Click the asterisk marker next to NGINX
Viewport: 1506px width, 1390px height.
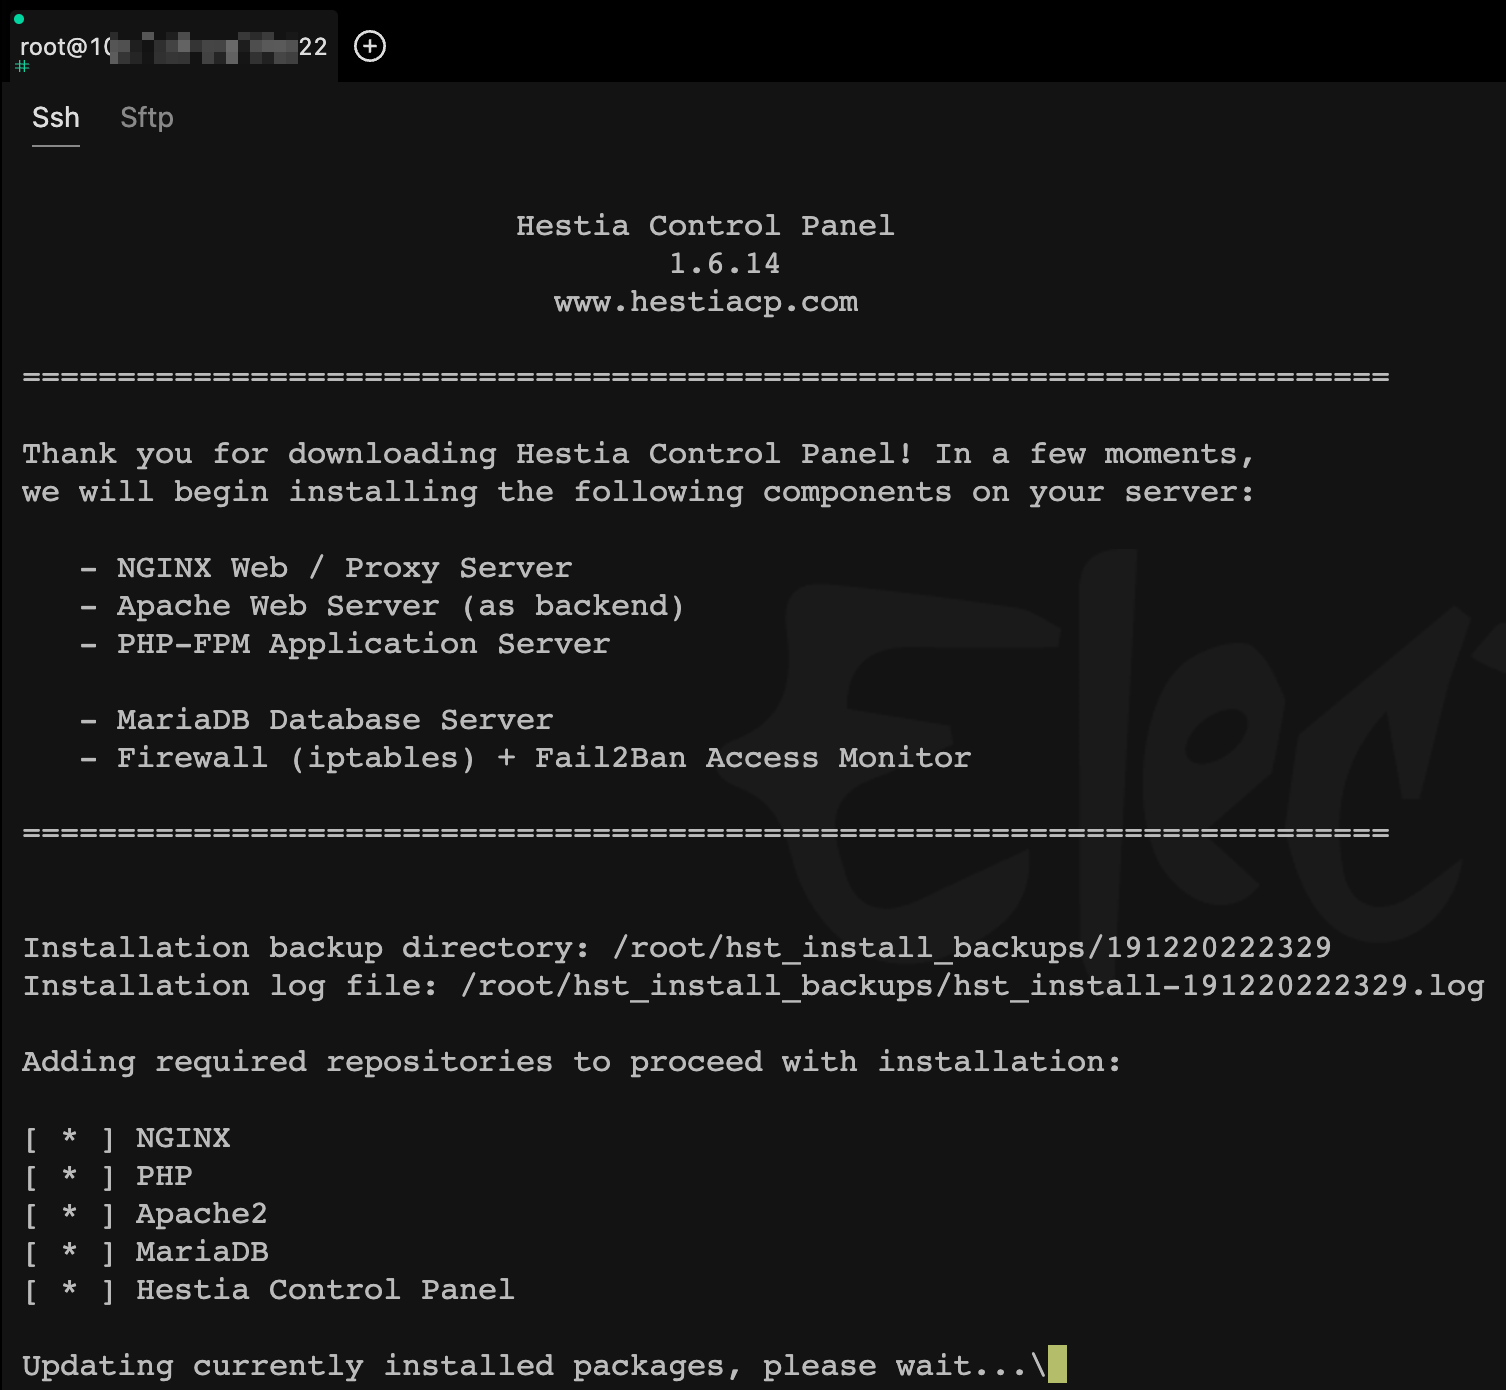coord(69,1138)
